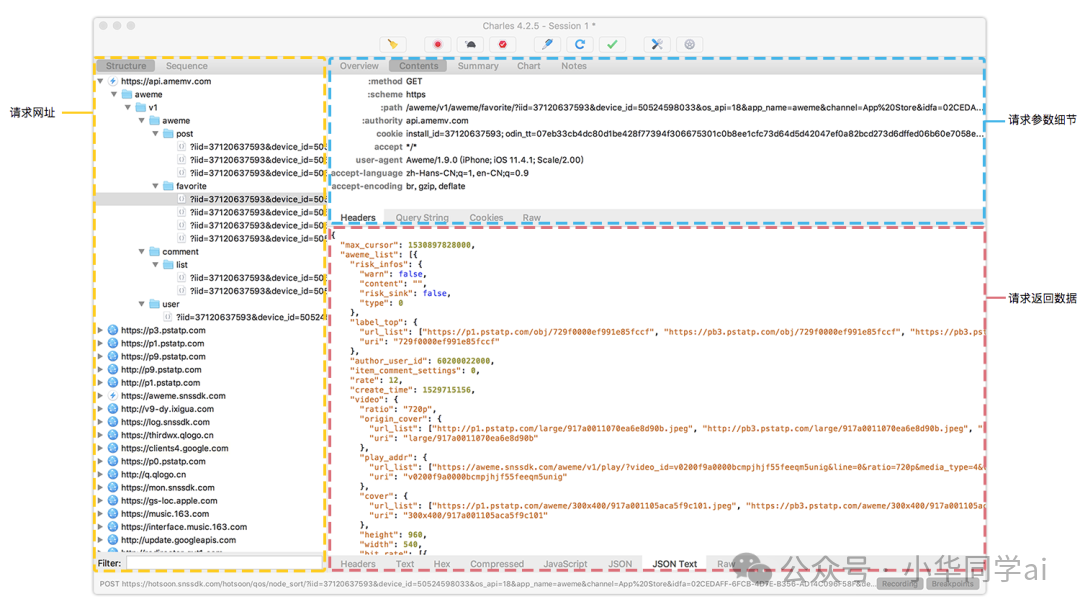This screenshot has width=1080, height=612.
Task: Open the Tools wrench icon
Action: pyautogui.click(x=657, y=44)
